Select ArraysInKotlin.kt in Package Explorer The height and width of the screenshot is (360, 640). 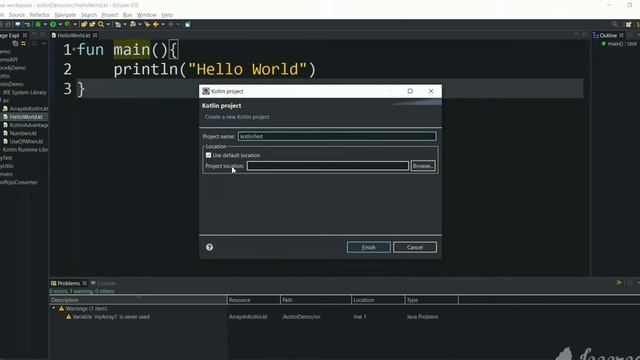click(x=29, y=109)
